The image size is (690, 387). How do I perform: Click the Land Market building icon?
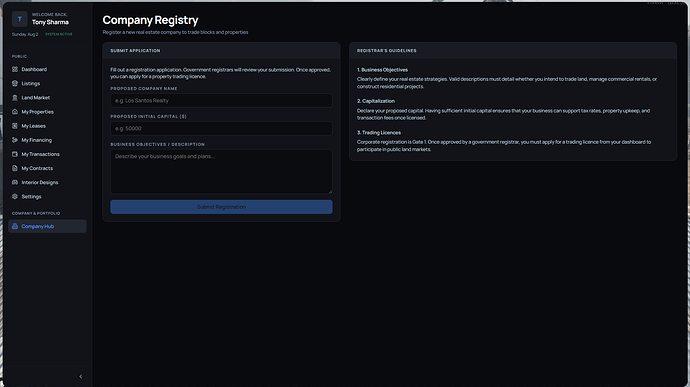coord(15,98)
